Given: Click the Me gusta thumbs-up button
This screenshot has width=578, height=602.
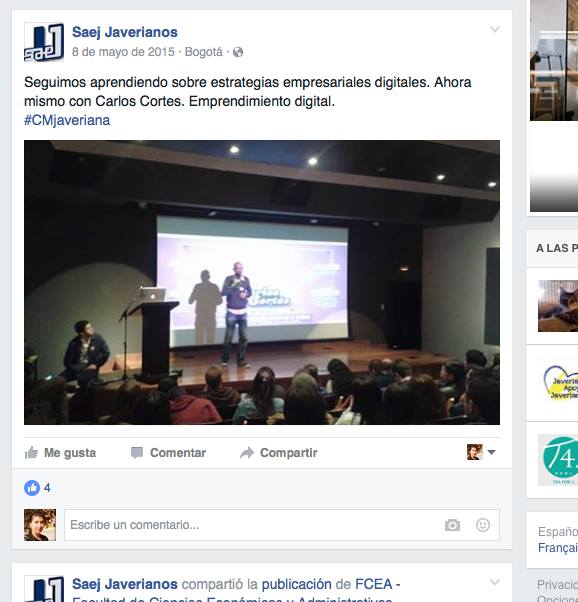Looking at the screenshot, I should click(x=60, y=453).
